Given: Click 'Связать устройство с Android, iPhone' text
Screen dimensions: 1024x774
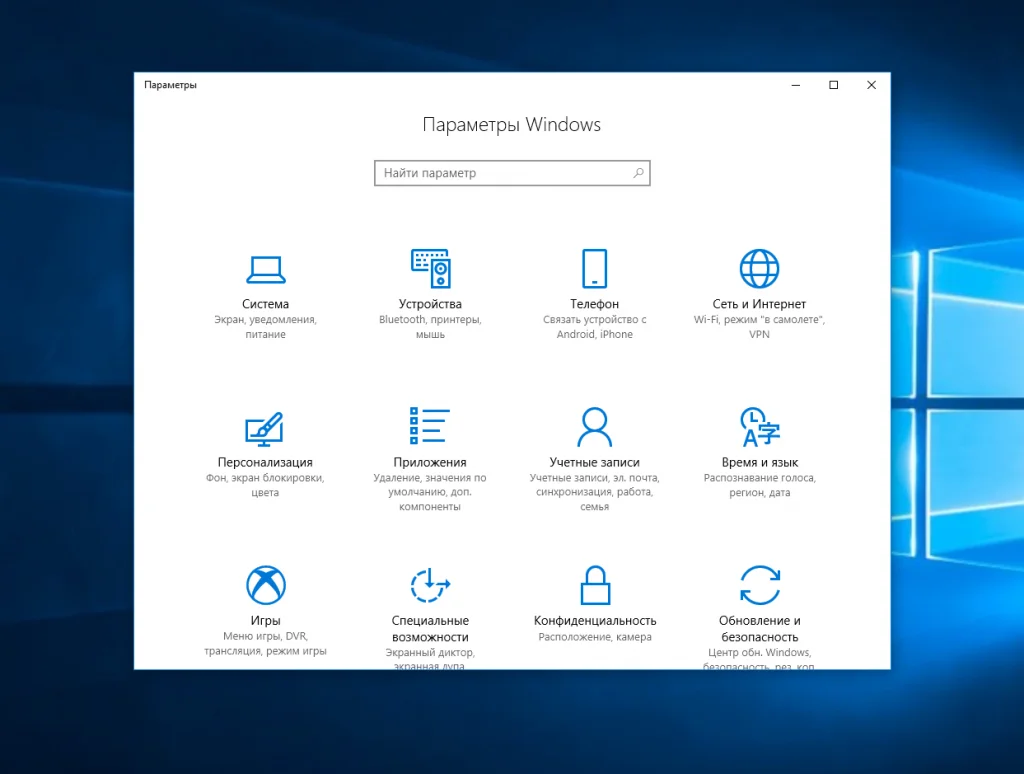Looking at the screenshot, I should (594, 327).
